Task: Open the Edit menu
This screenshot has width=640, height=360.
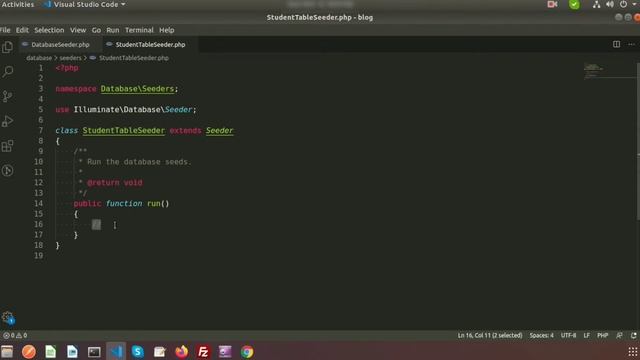Action: tap(22, 30)
